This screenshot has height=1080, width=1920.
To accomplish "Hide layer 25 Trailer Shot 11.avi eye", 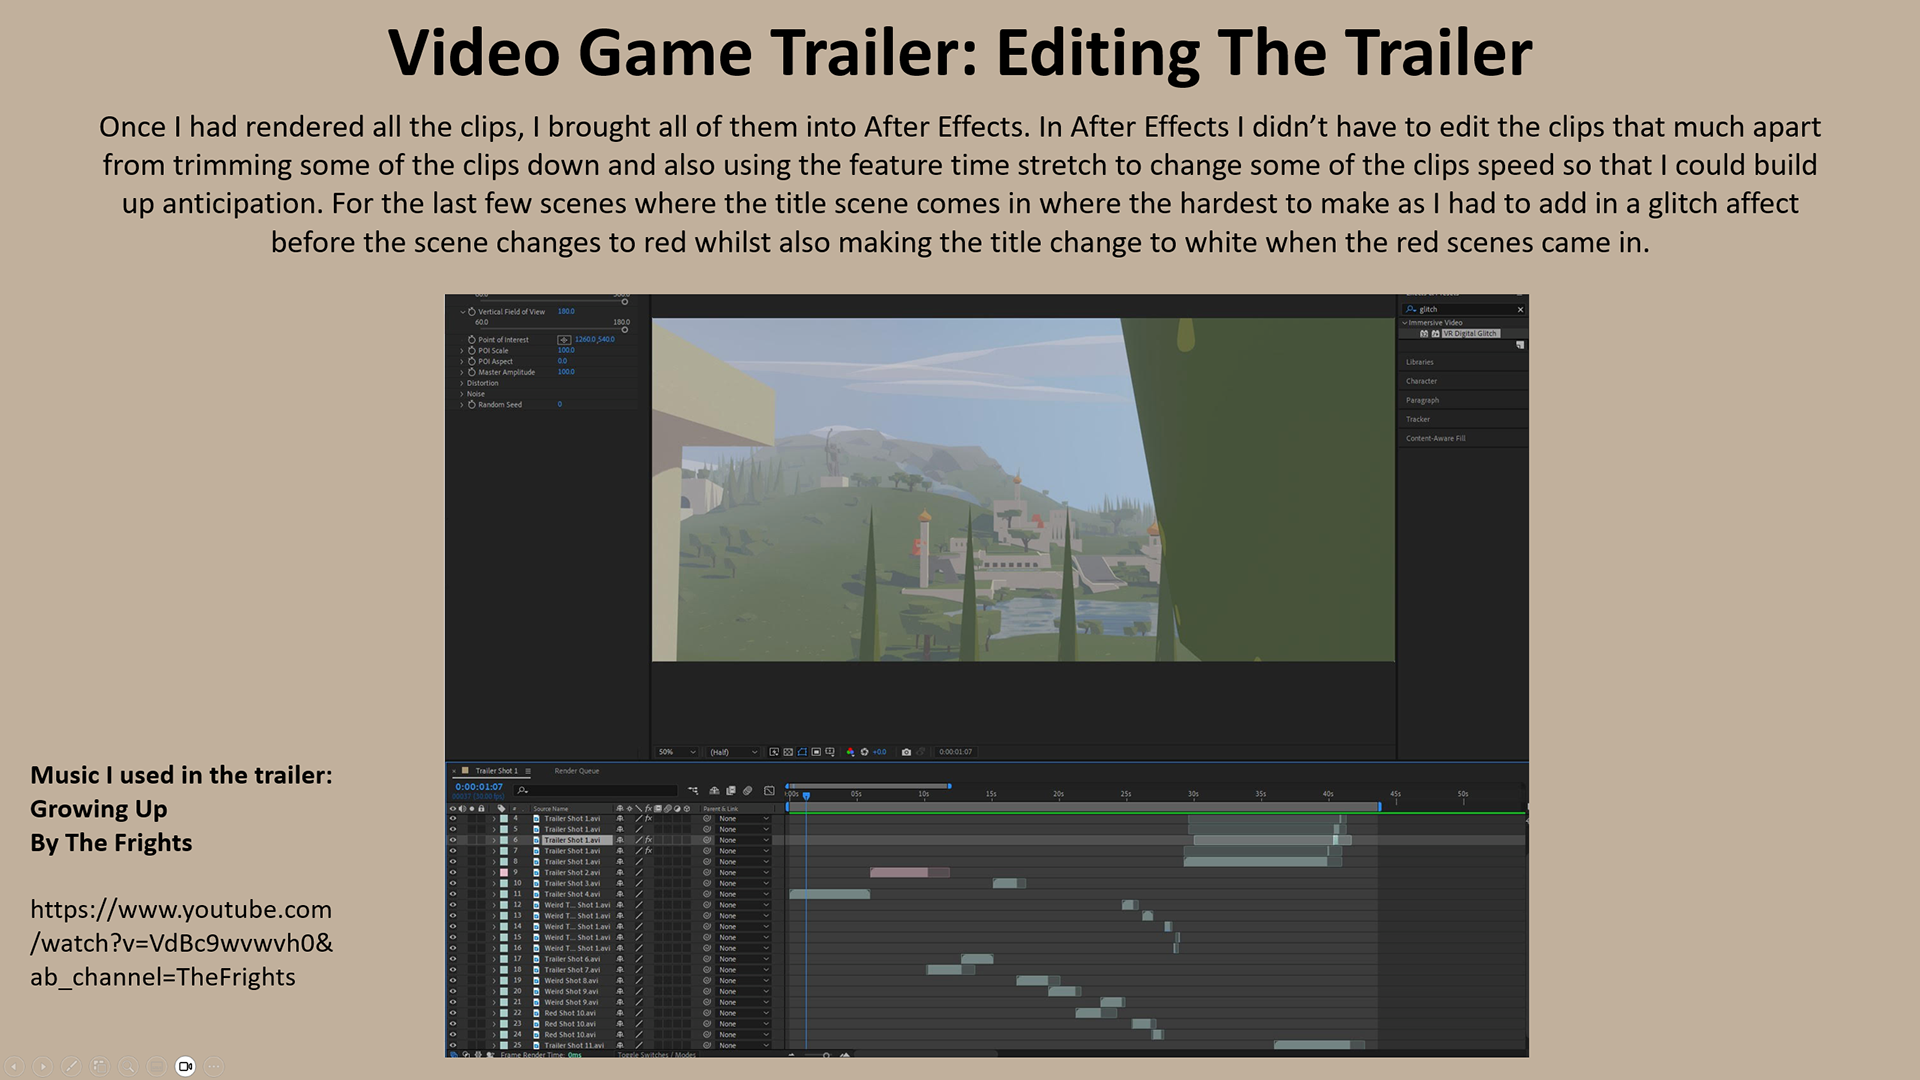I will point(453,1045).
